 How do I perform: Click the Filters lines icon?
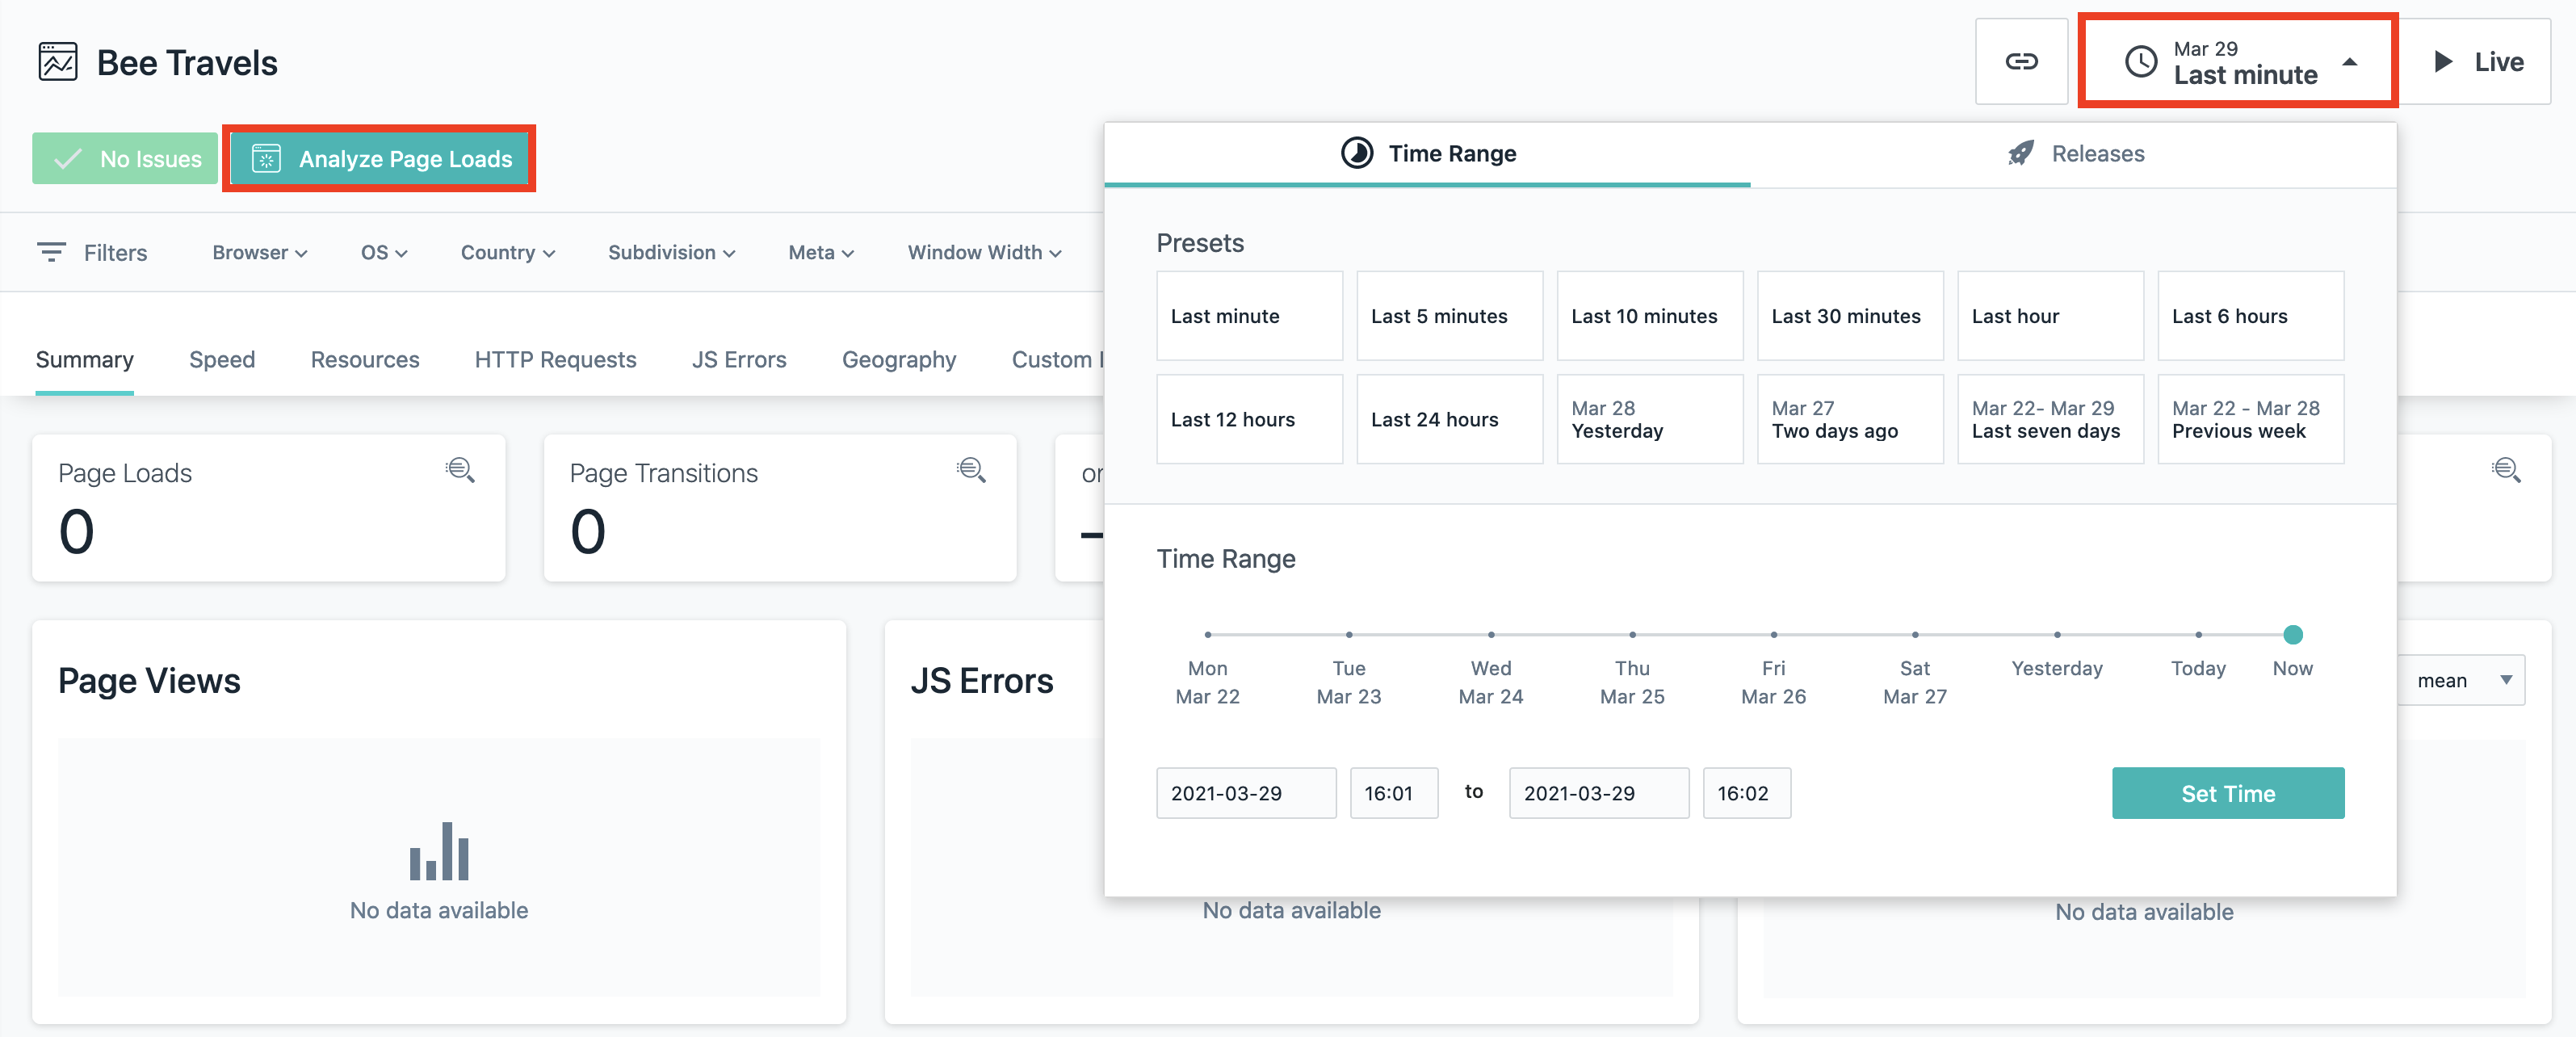(51, 252)
